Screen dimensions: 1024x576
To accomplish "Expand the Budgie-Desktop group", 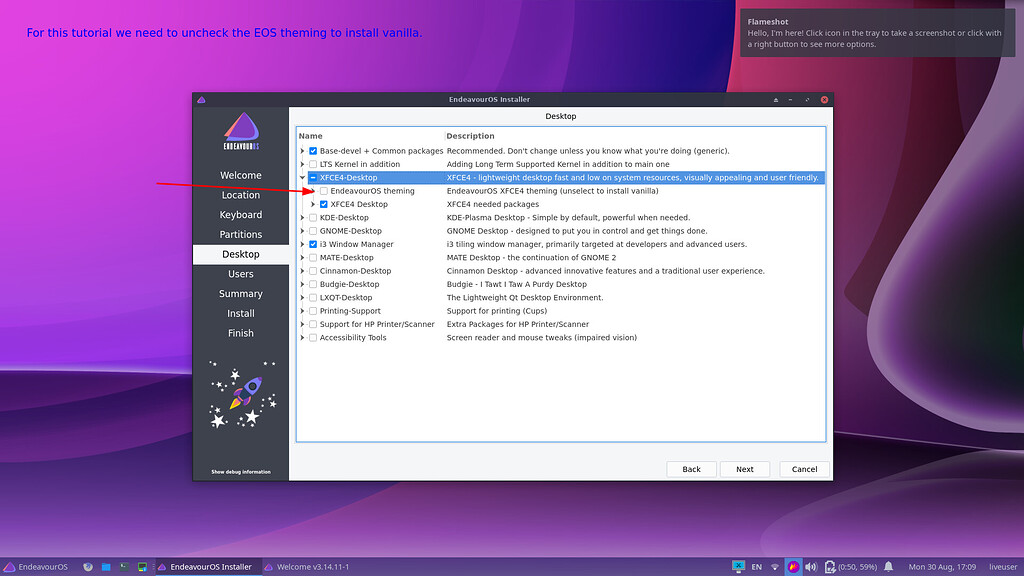I will 302,284.
